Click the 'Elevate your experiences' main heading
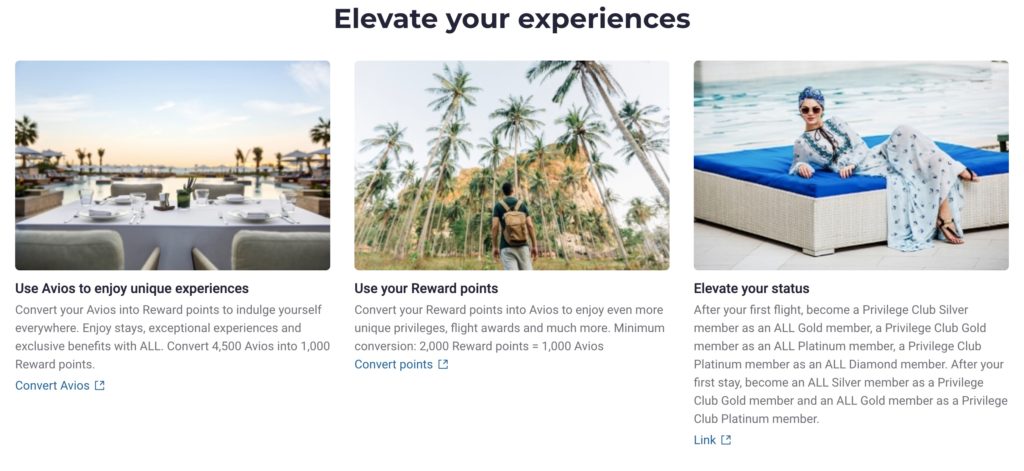The width and height of the screenshot is (1024, 471). [511, 19]
